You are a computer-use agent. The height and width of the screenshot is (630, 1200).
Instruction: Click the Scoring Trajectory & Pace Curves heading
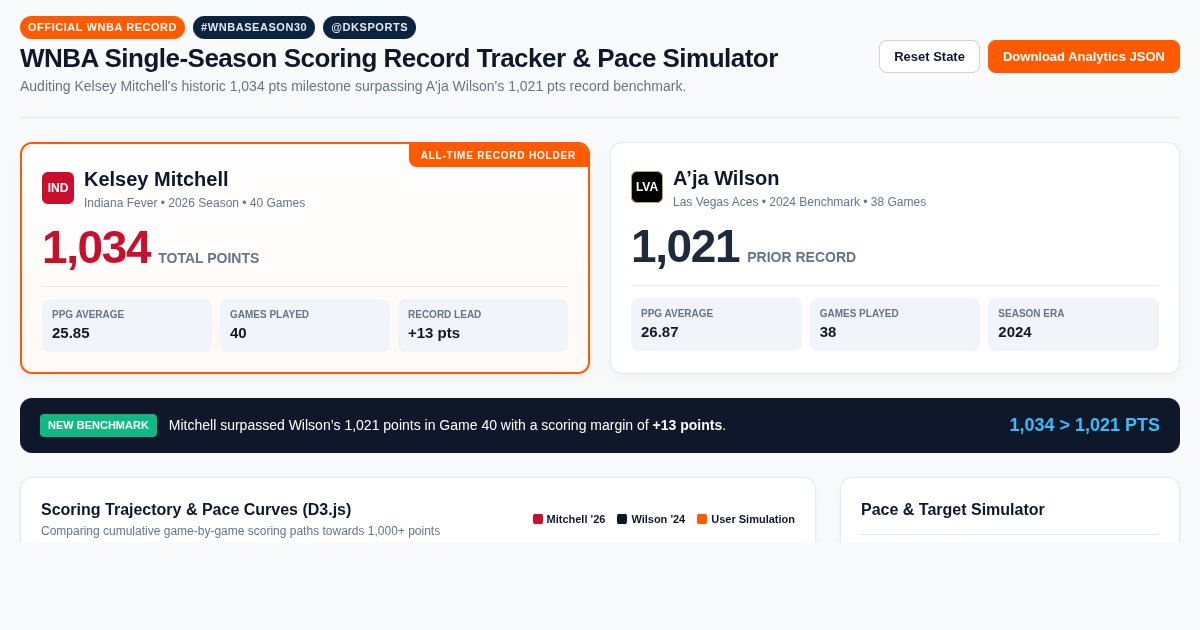tap(196, 509)
